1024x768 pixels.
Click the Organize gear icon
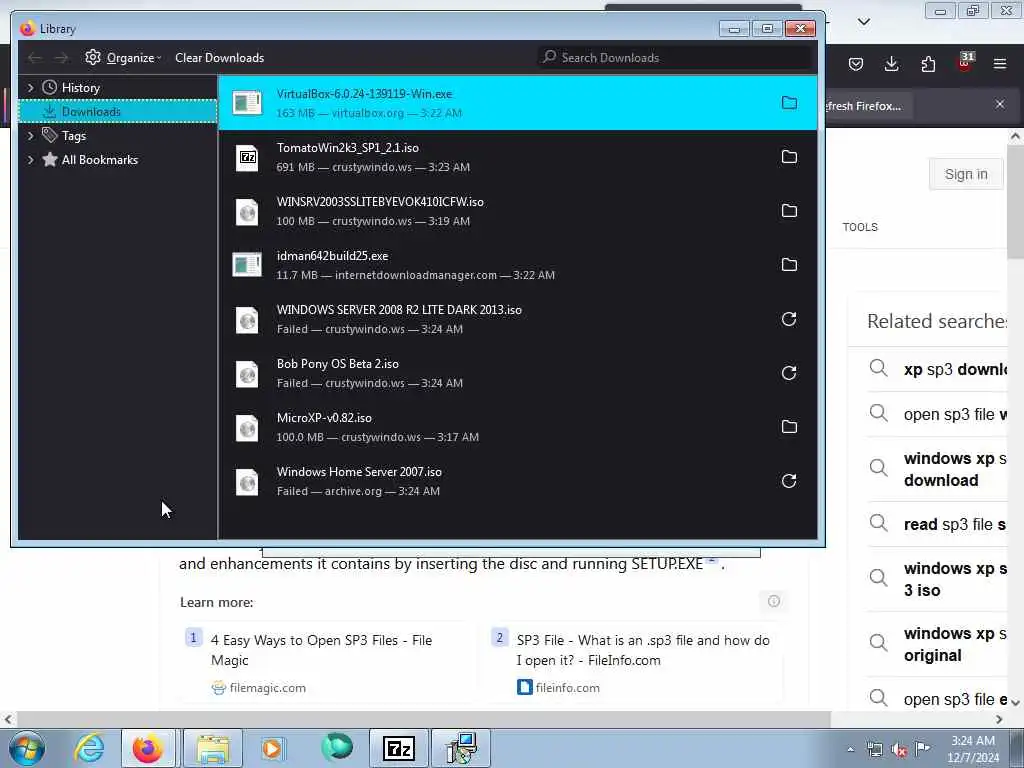click(93, 57)
